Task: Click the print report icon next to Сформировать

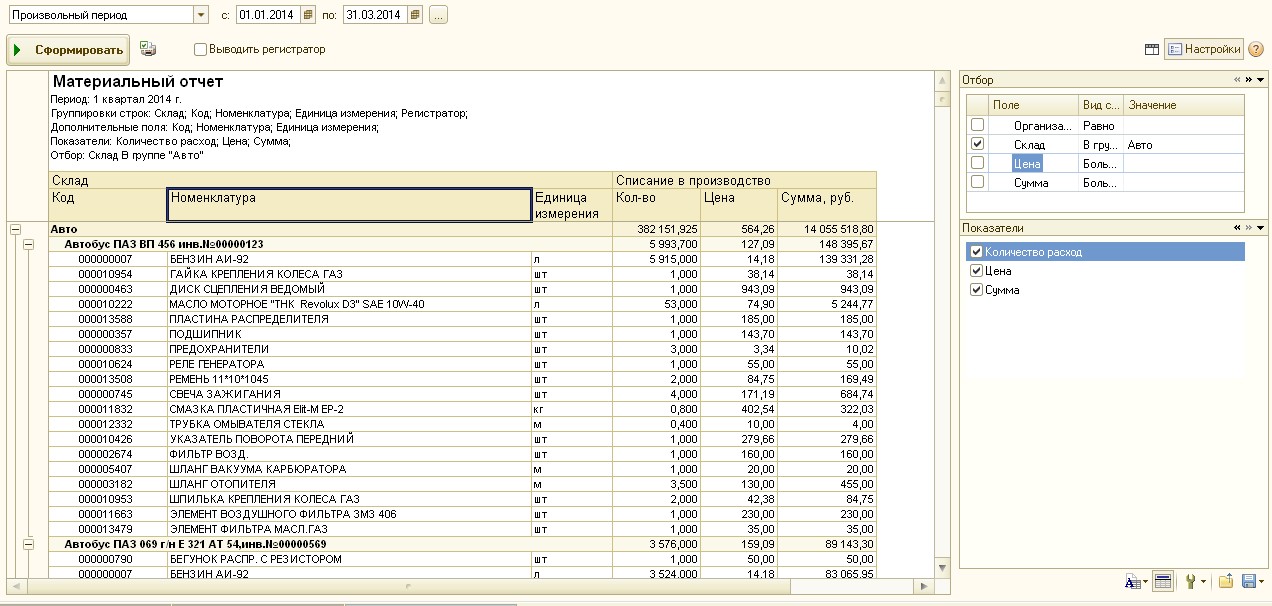Action: [148, 48]
